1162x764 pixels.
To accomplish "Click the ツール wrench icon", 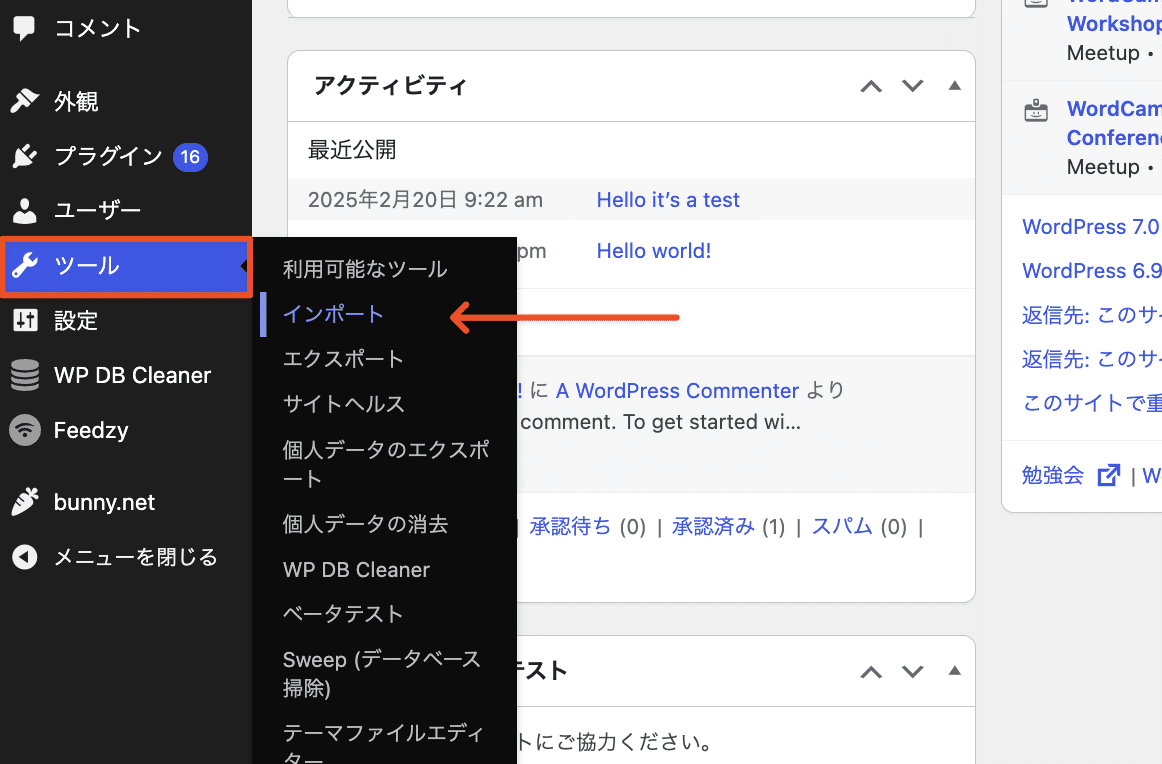I will tap(25, 266).
